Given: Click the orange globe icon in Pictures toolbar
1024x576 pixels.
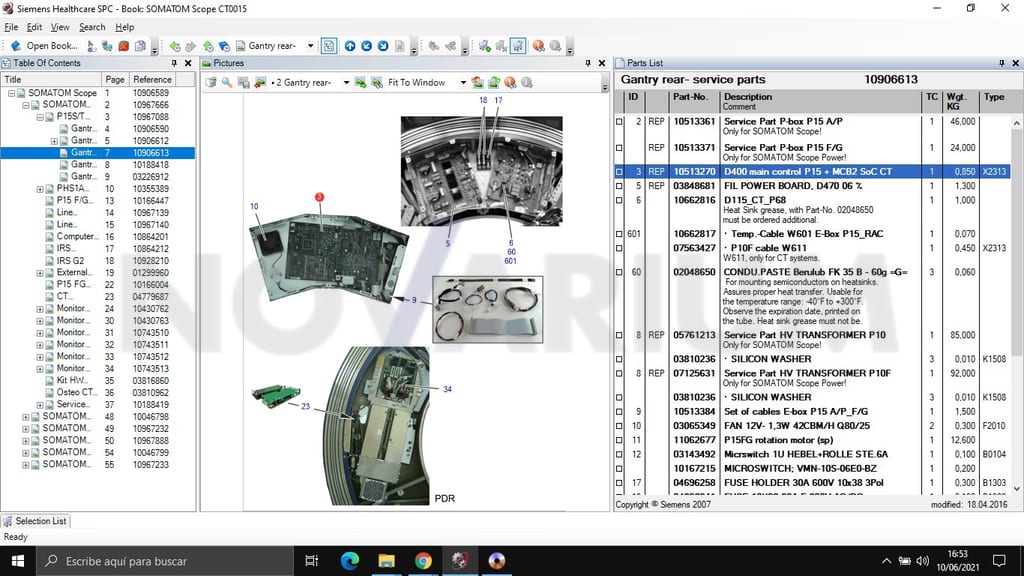Looking at the screenshot, I should click(510, 82).
